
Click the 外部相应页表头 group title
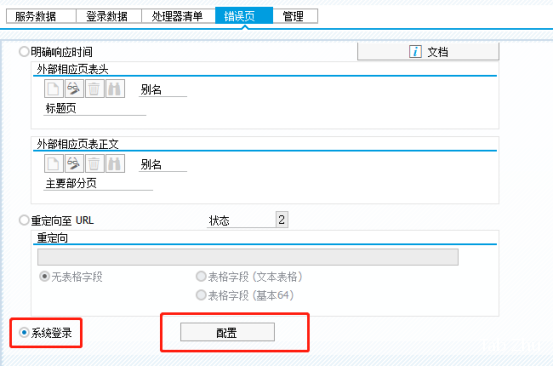click(x=72, y=69)
